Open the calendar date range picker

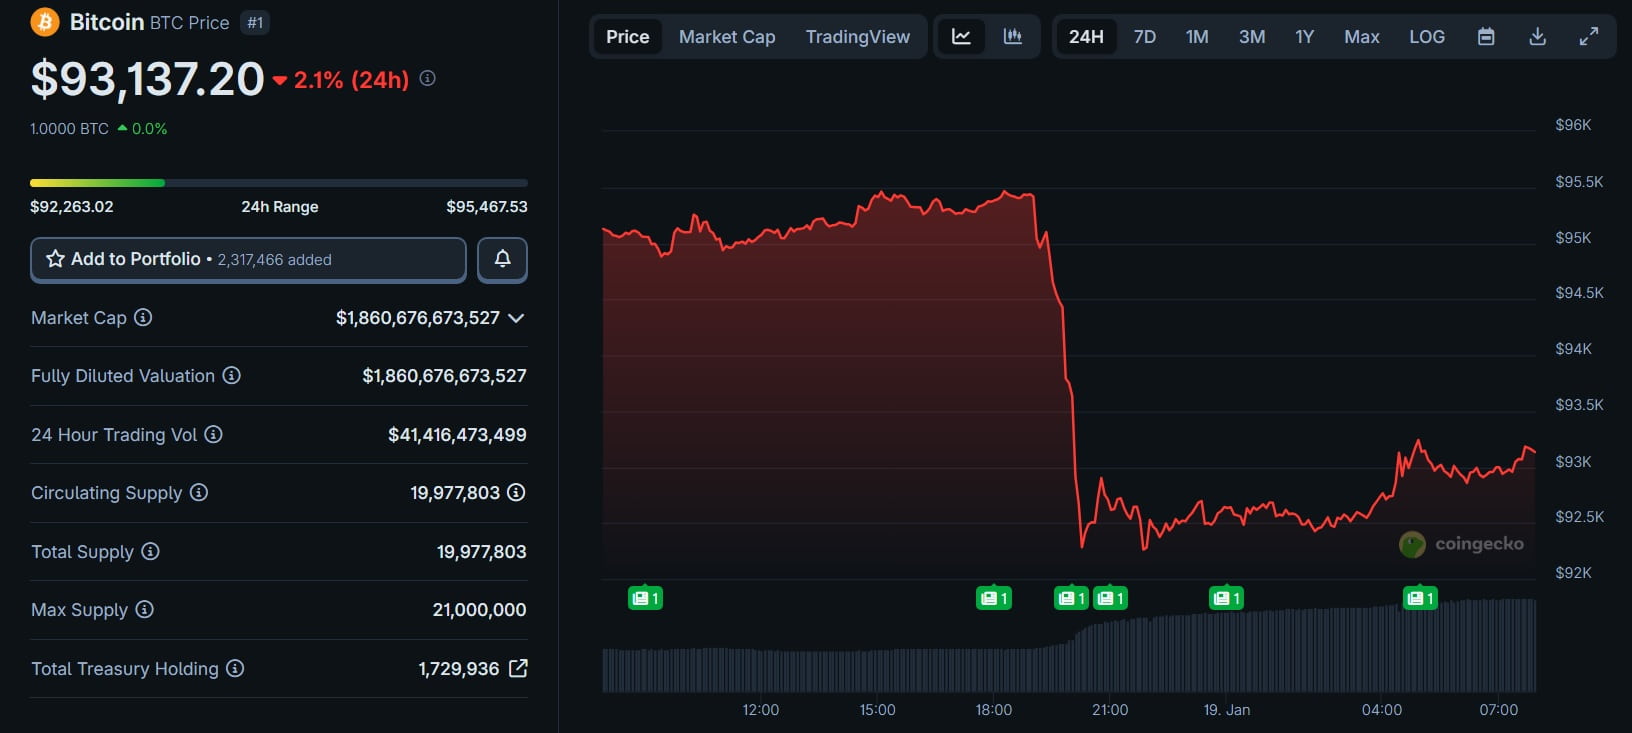point(1486,37)
